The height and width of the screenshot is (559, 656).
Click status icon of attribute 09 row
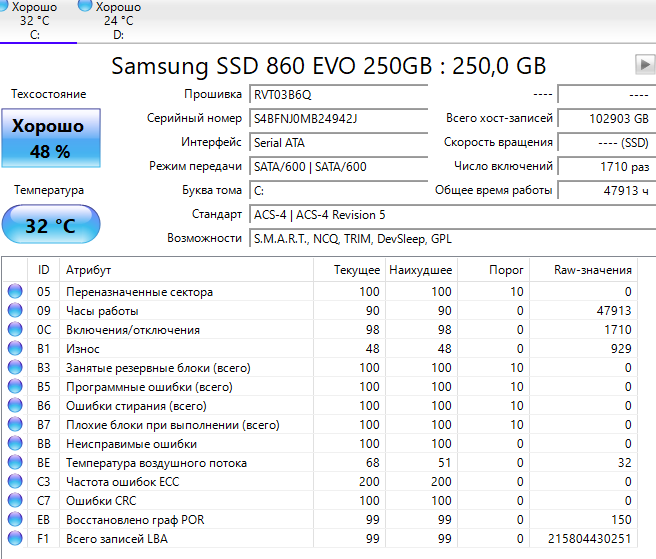tap(15, 310)
